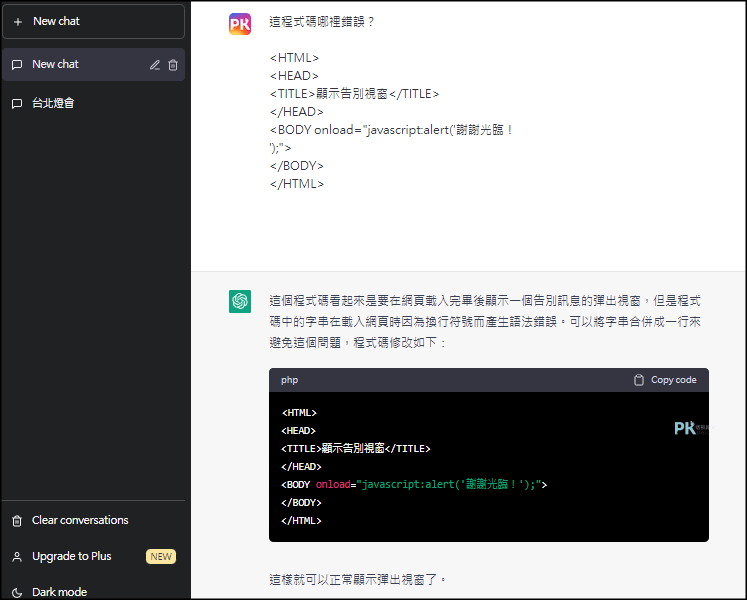Click the clipboard icon in code block header
747x600 pixels.
(639, 380)
